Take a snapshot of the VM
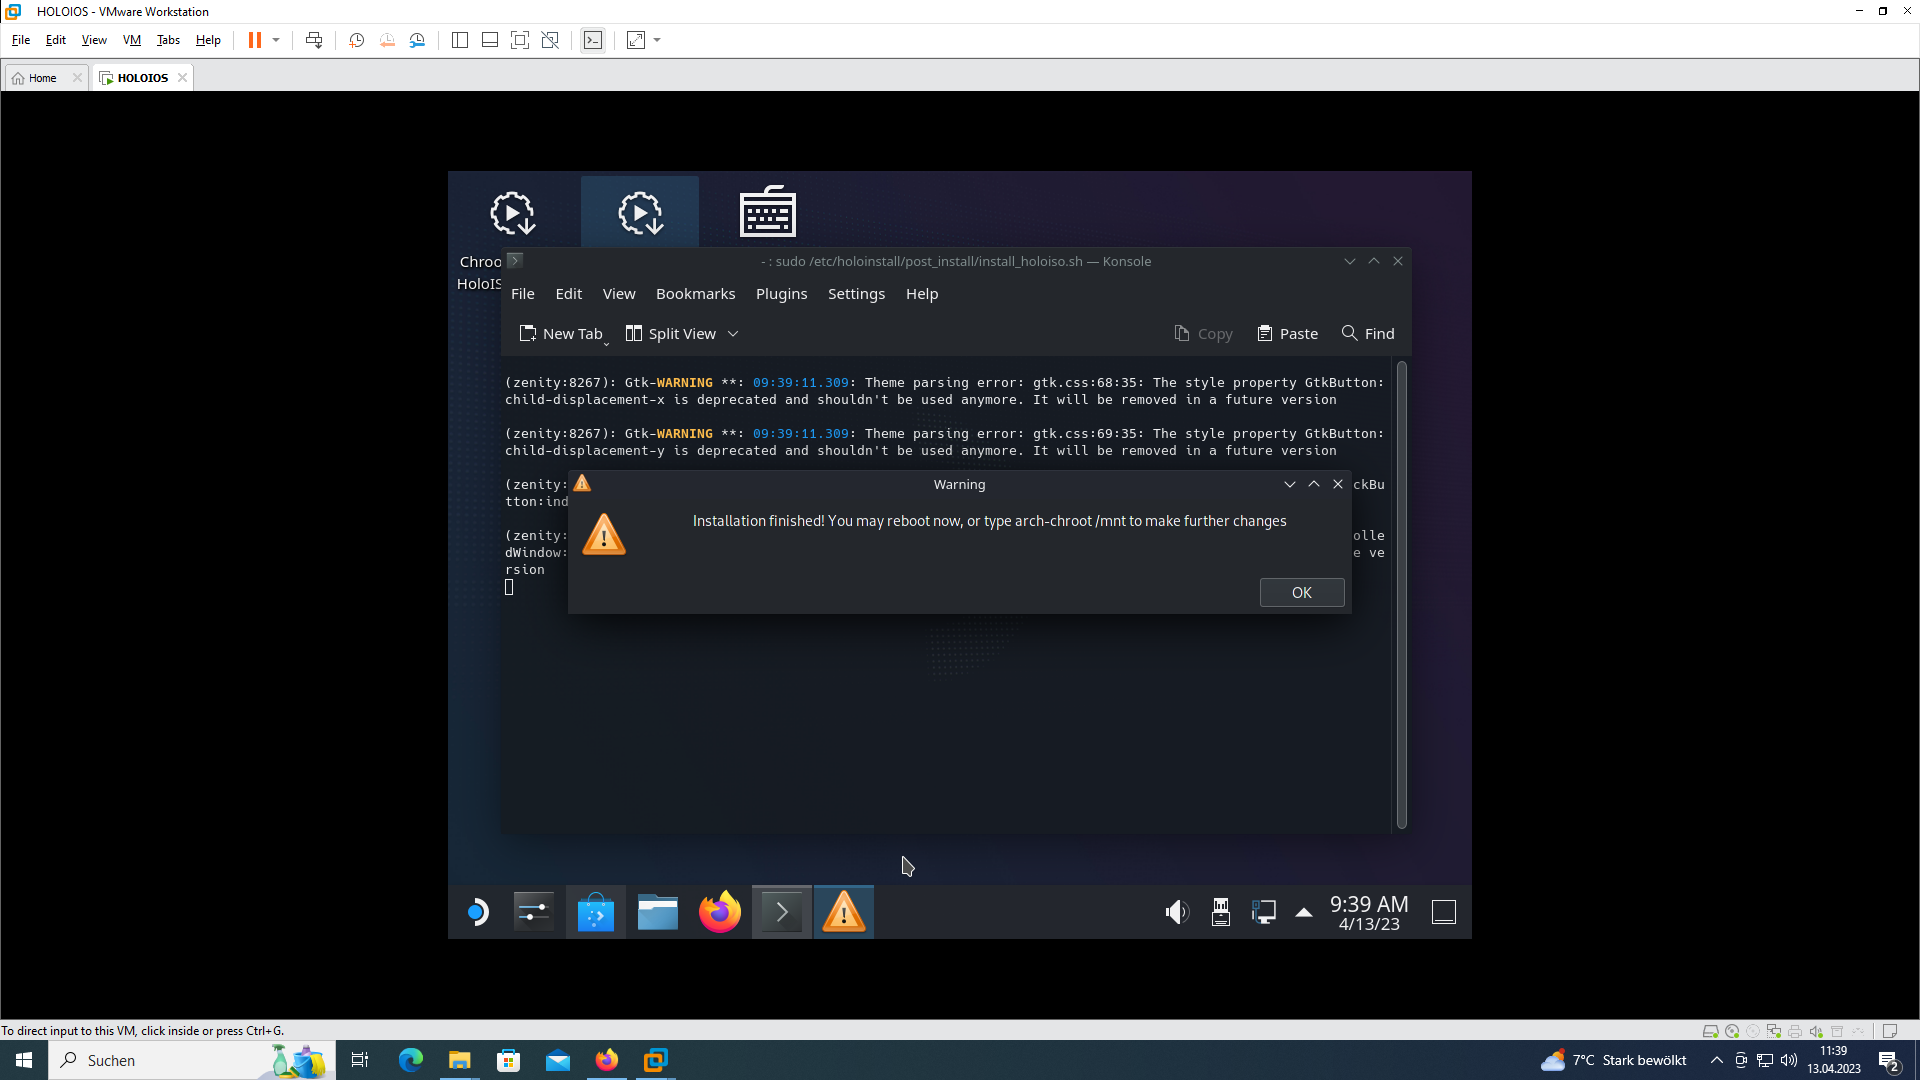The height and width of the screenshot is (1080, 1920). pos(356,40)
